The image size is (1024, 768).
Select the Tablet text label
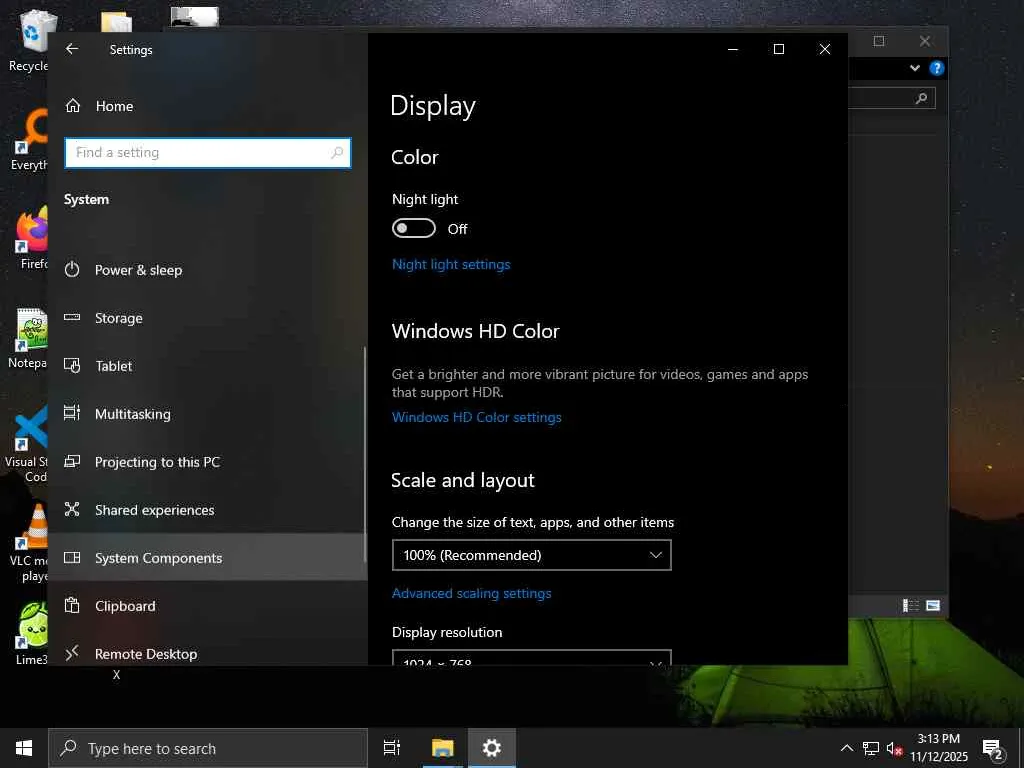pos(114,366)
